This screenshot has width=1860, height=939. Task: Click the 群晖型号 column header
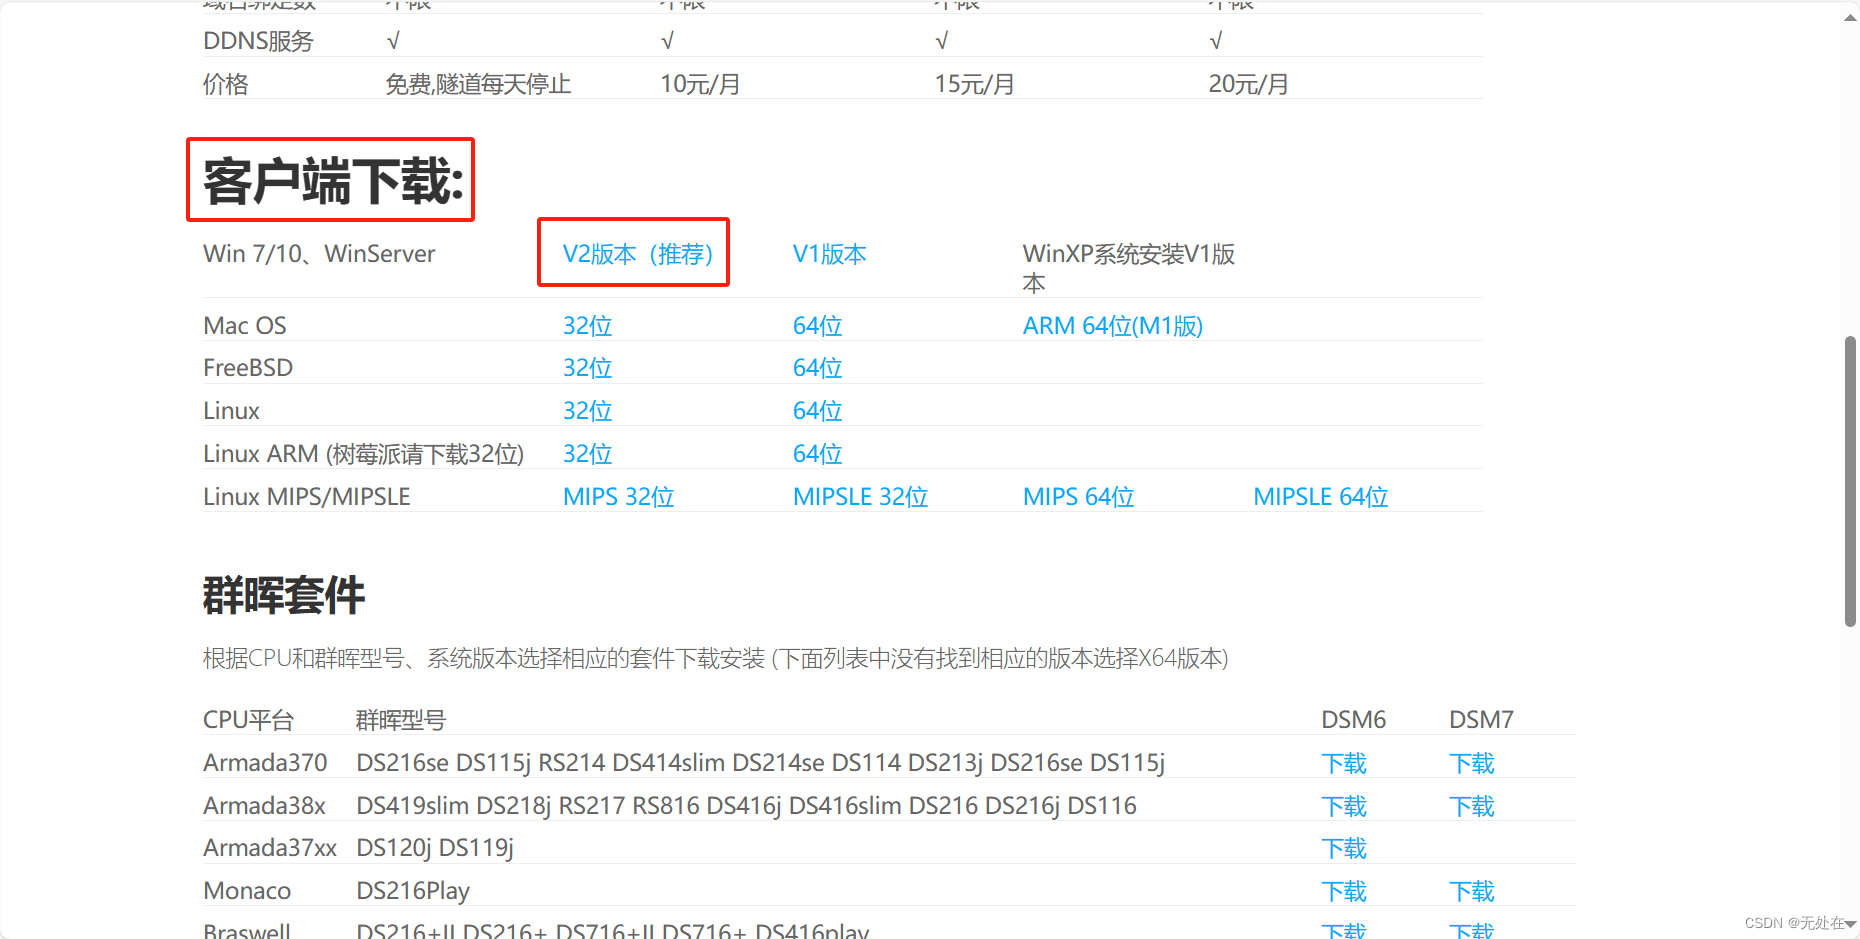[401, 720]
